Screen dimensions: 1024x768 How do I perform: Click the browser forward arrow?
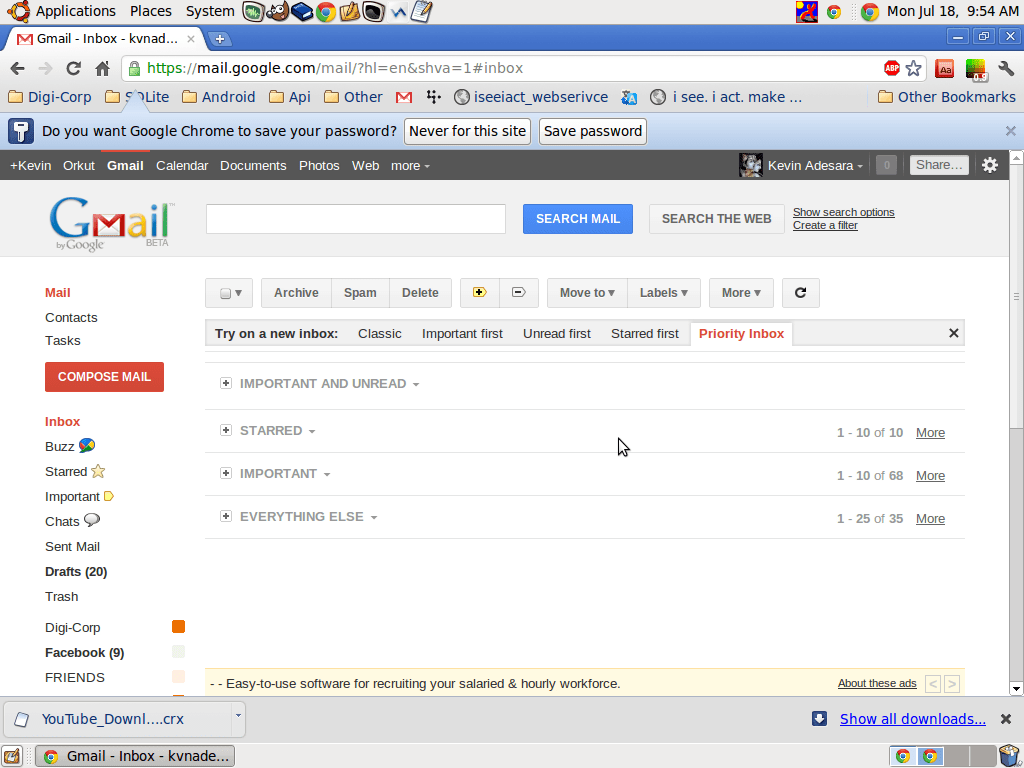45,68
